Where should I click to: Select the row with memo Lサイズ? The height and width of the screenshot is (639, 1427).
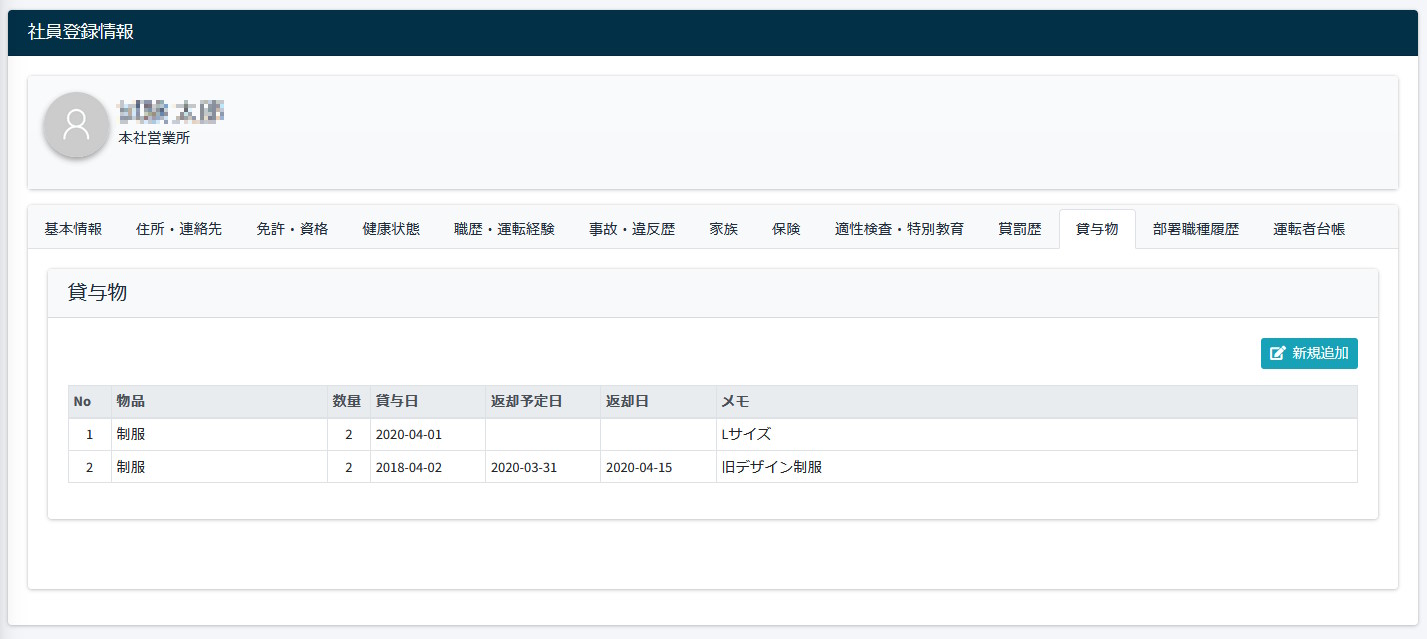pyautogui.click(x=746, y=435)
